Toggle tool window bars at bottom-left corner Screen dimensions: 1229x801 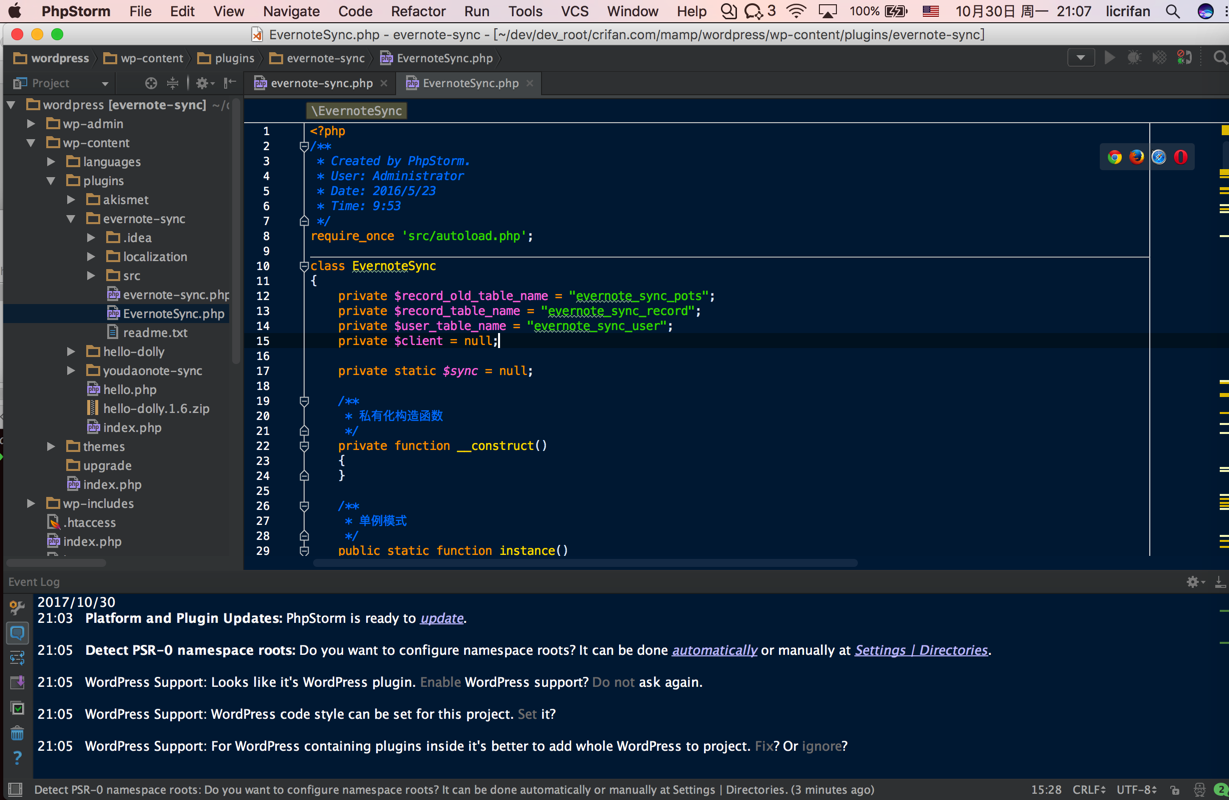pyautogui.click(x=15, y=790)
